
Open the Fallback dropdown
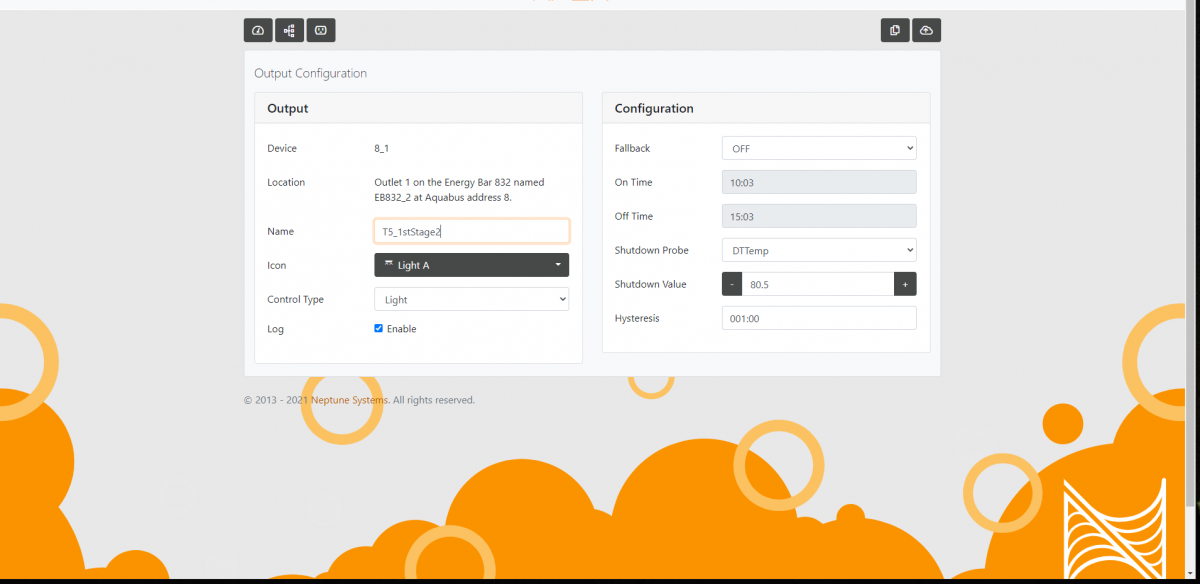tap(819, 148)
